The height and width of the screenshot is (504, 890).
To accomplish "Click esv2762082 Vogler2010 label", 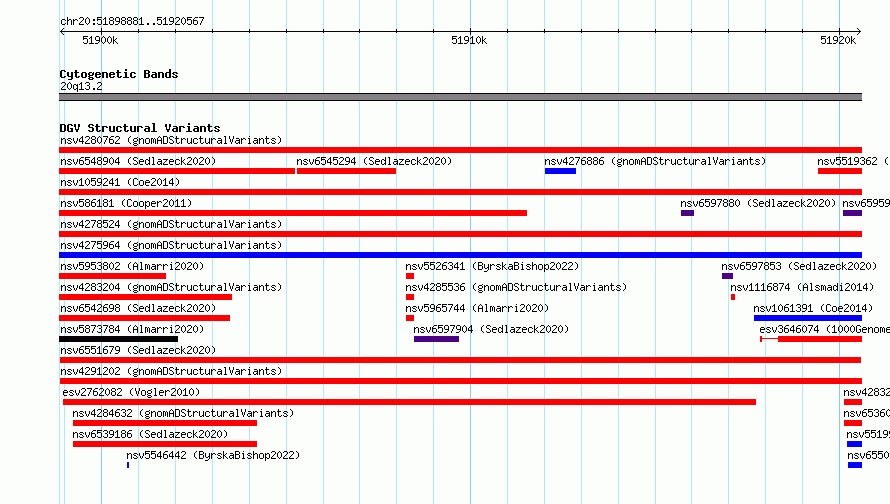I will coord(131,392).
